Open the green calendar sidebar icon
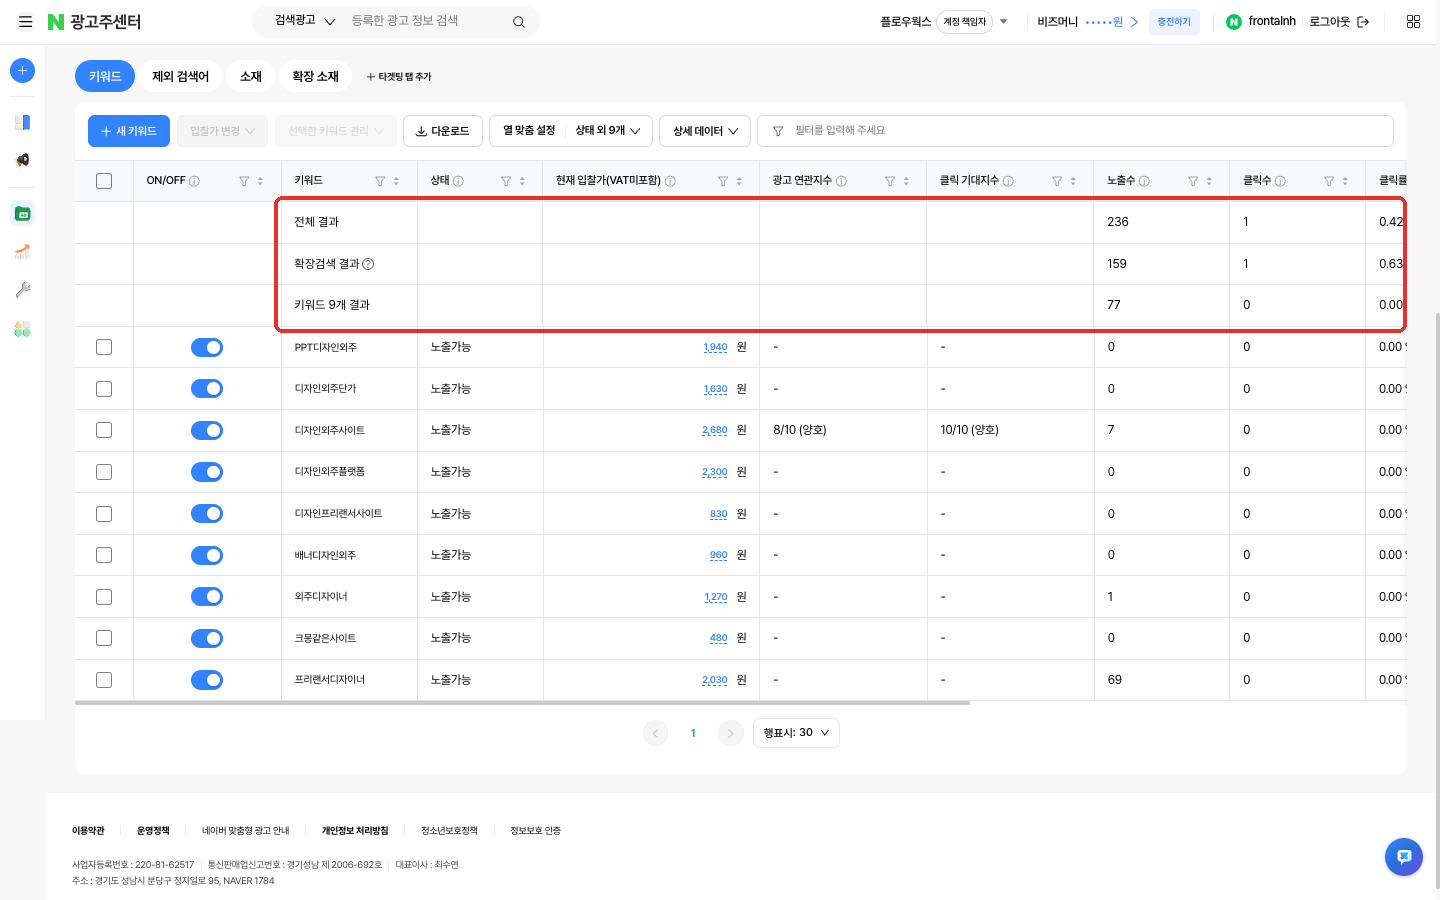The image size is (1440, 900). point(22,213)
